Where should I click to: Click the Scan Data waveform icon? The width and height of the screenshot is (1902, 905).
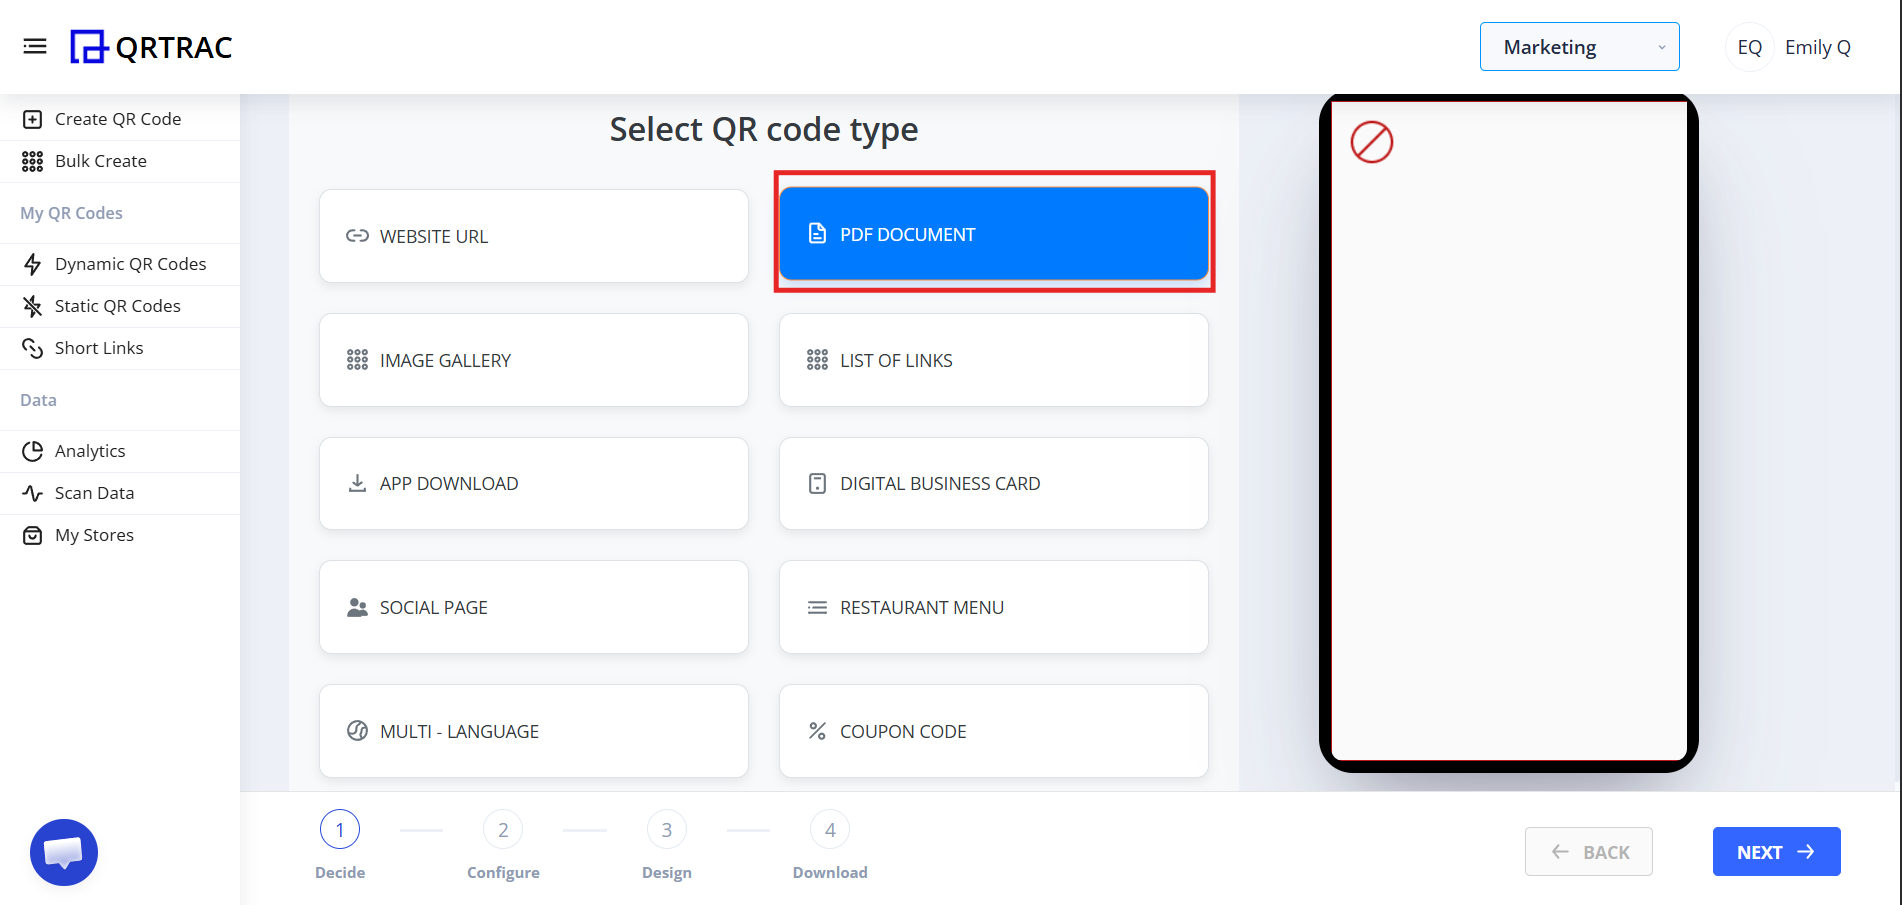tap(33, 492)
